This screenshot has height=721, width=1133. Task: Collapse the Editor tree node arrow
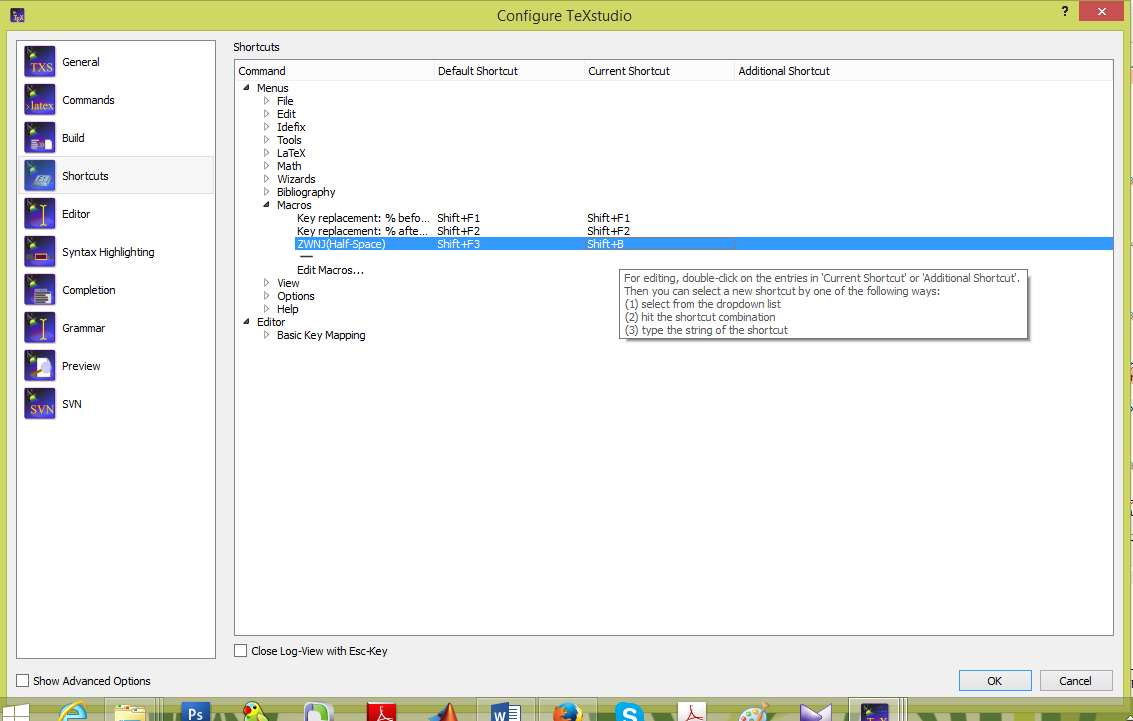246,321
